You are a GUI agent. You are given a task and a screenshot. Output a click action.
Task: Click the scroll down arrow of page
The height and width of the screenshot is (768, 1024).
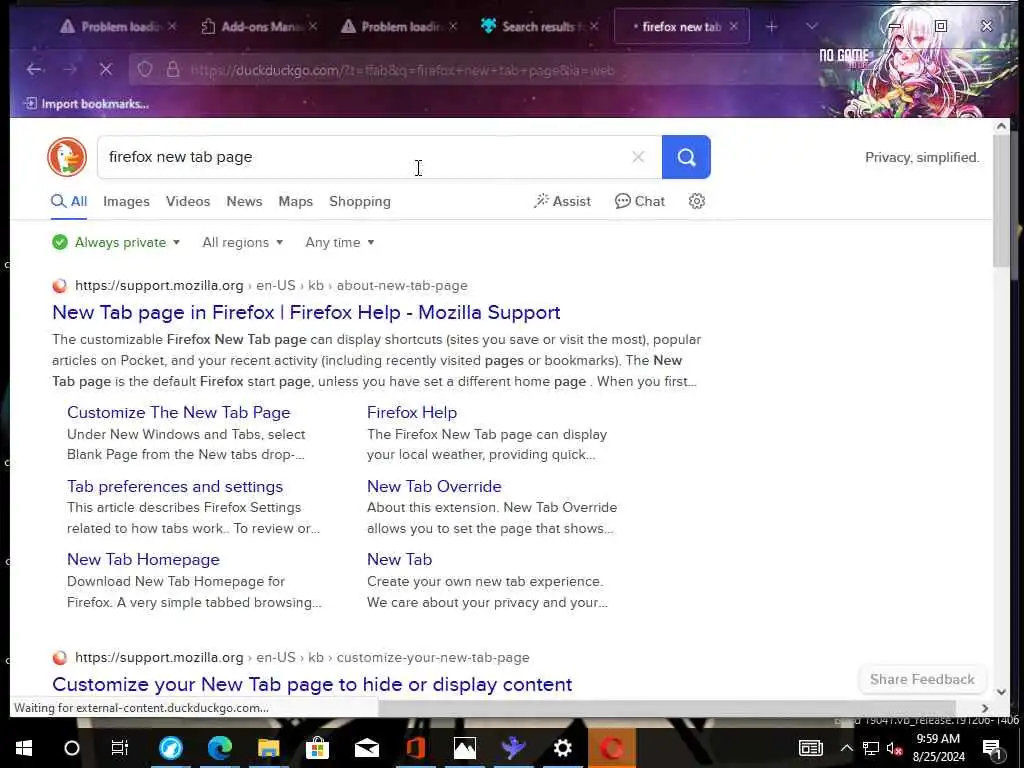pos(1001,692)
